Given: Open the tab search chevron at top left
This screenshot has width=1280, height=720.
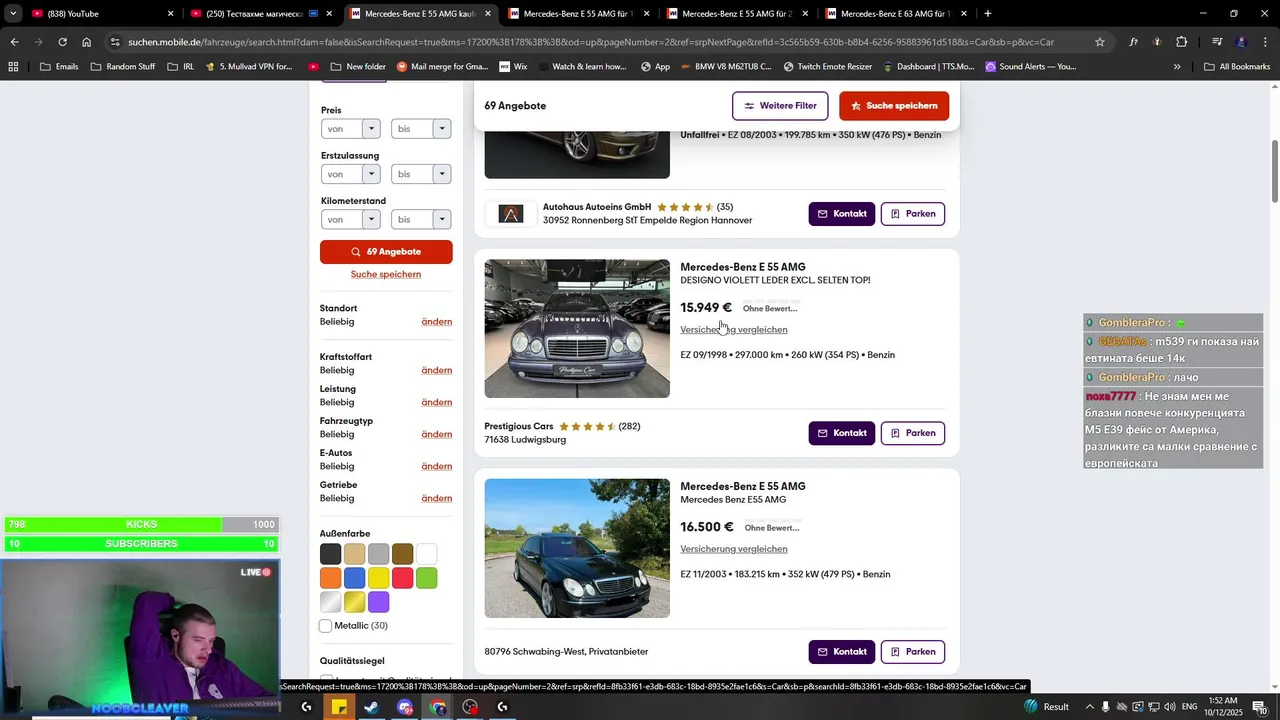Looking at the screenshot, I should 13,14.
